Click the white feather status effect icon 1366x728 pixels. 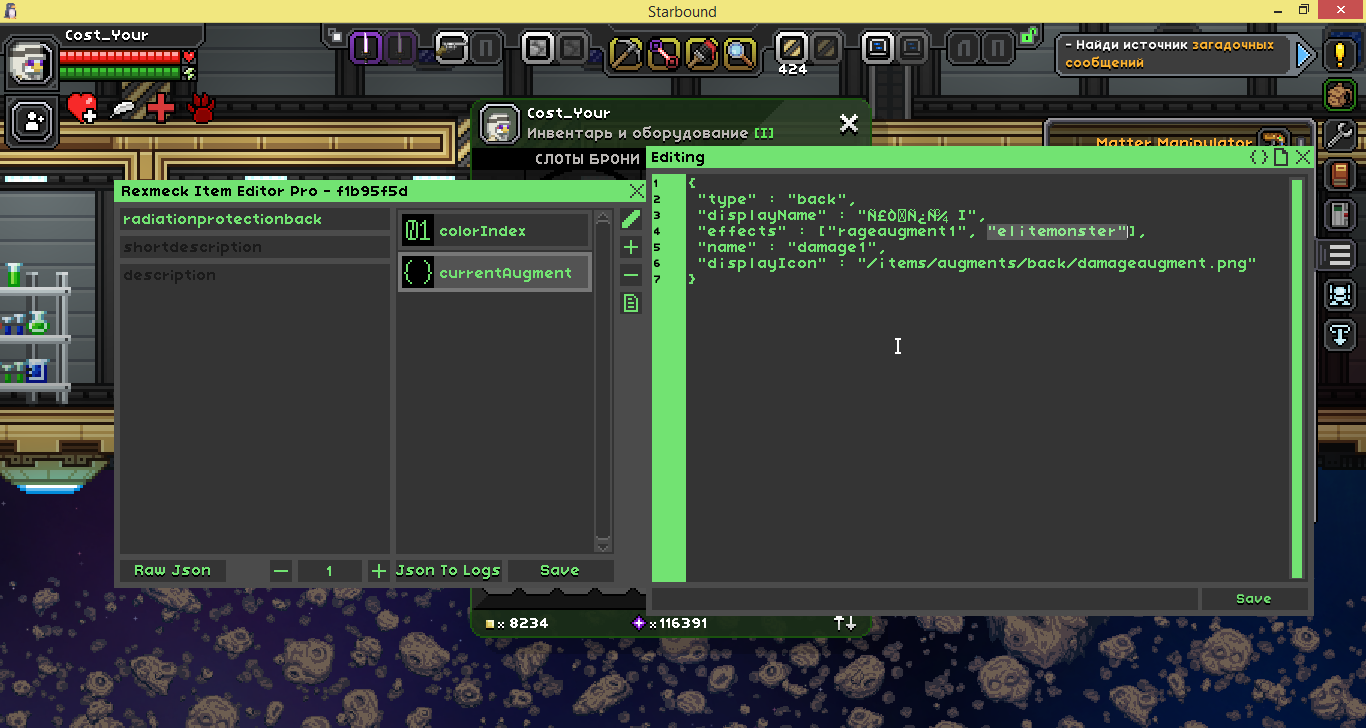coord(123,108)
